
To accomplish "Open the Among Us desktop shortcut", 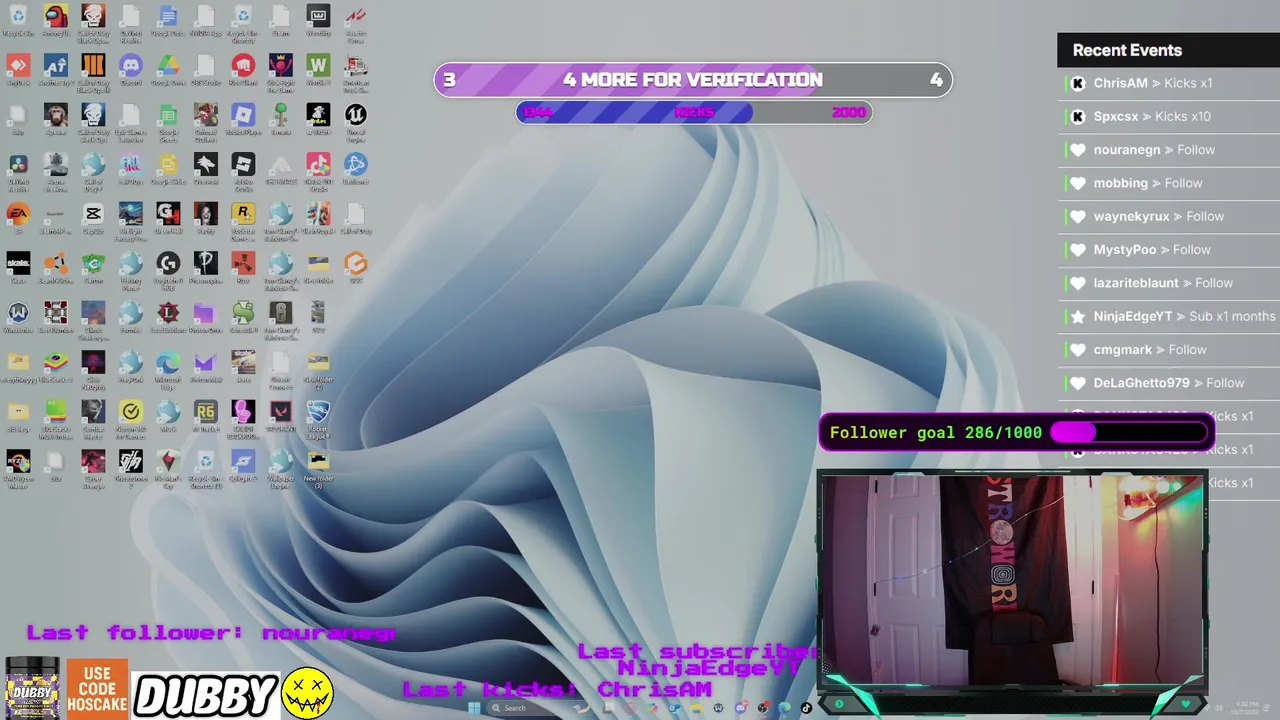I will pyautogui.click(x=56, y=22).
